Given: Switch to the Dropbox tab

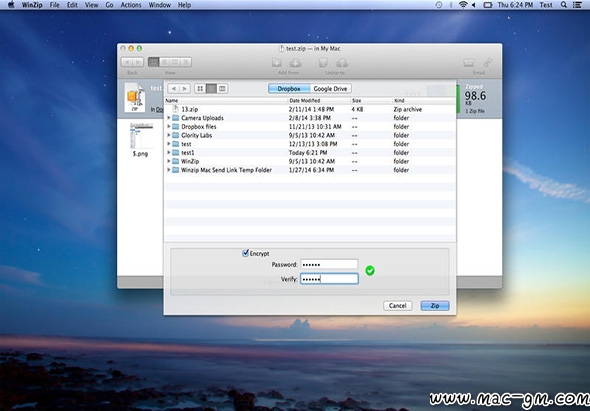Looking at the screenshot, I should (x=289, y=89).
